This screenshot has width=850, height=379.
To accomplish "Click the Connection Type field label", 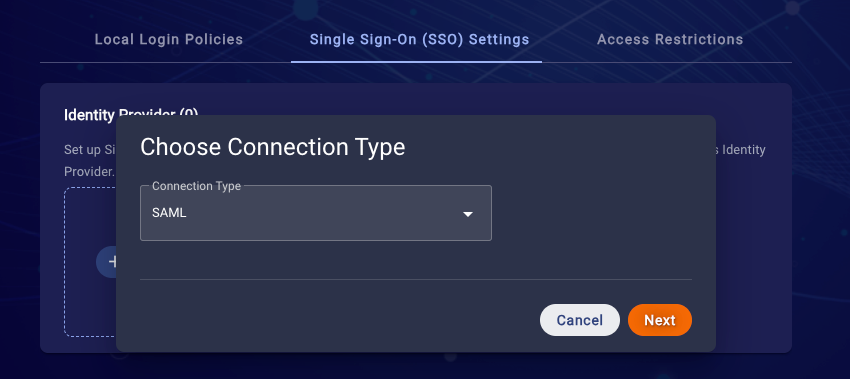I will [x=196, y=186].
